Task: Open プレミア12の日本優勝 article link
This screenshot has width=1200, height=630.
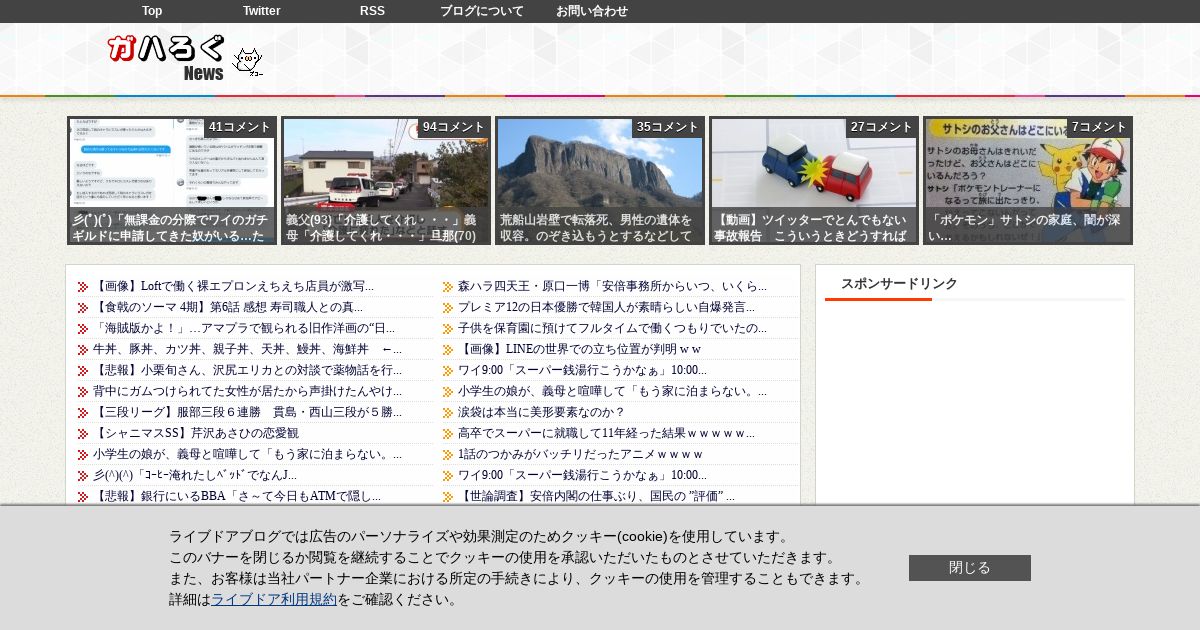Action: 606,307
